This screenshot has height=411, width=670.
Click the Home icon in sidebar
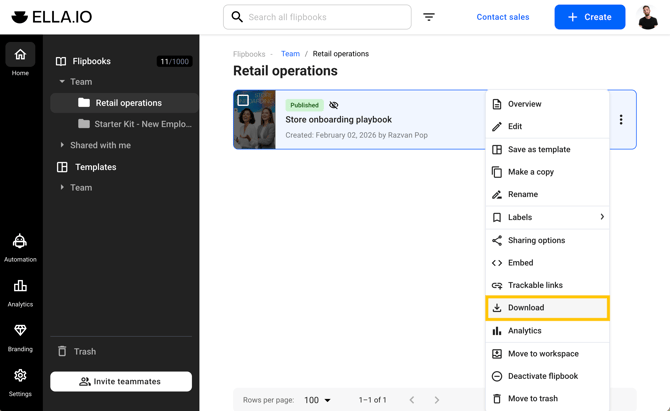click(20, 59)
